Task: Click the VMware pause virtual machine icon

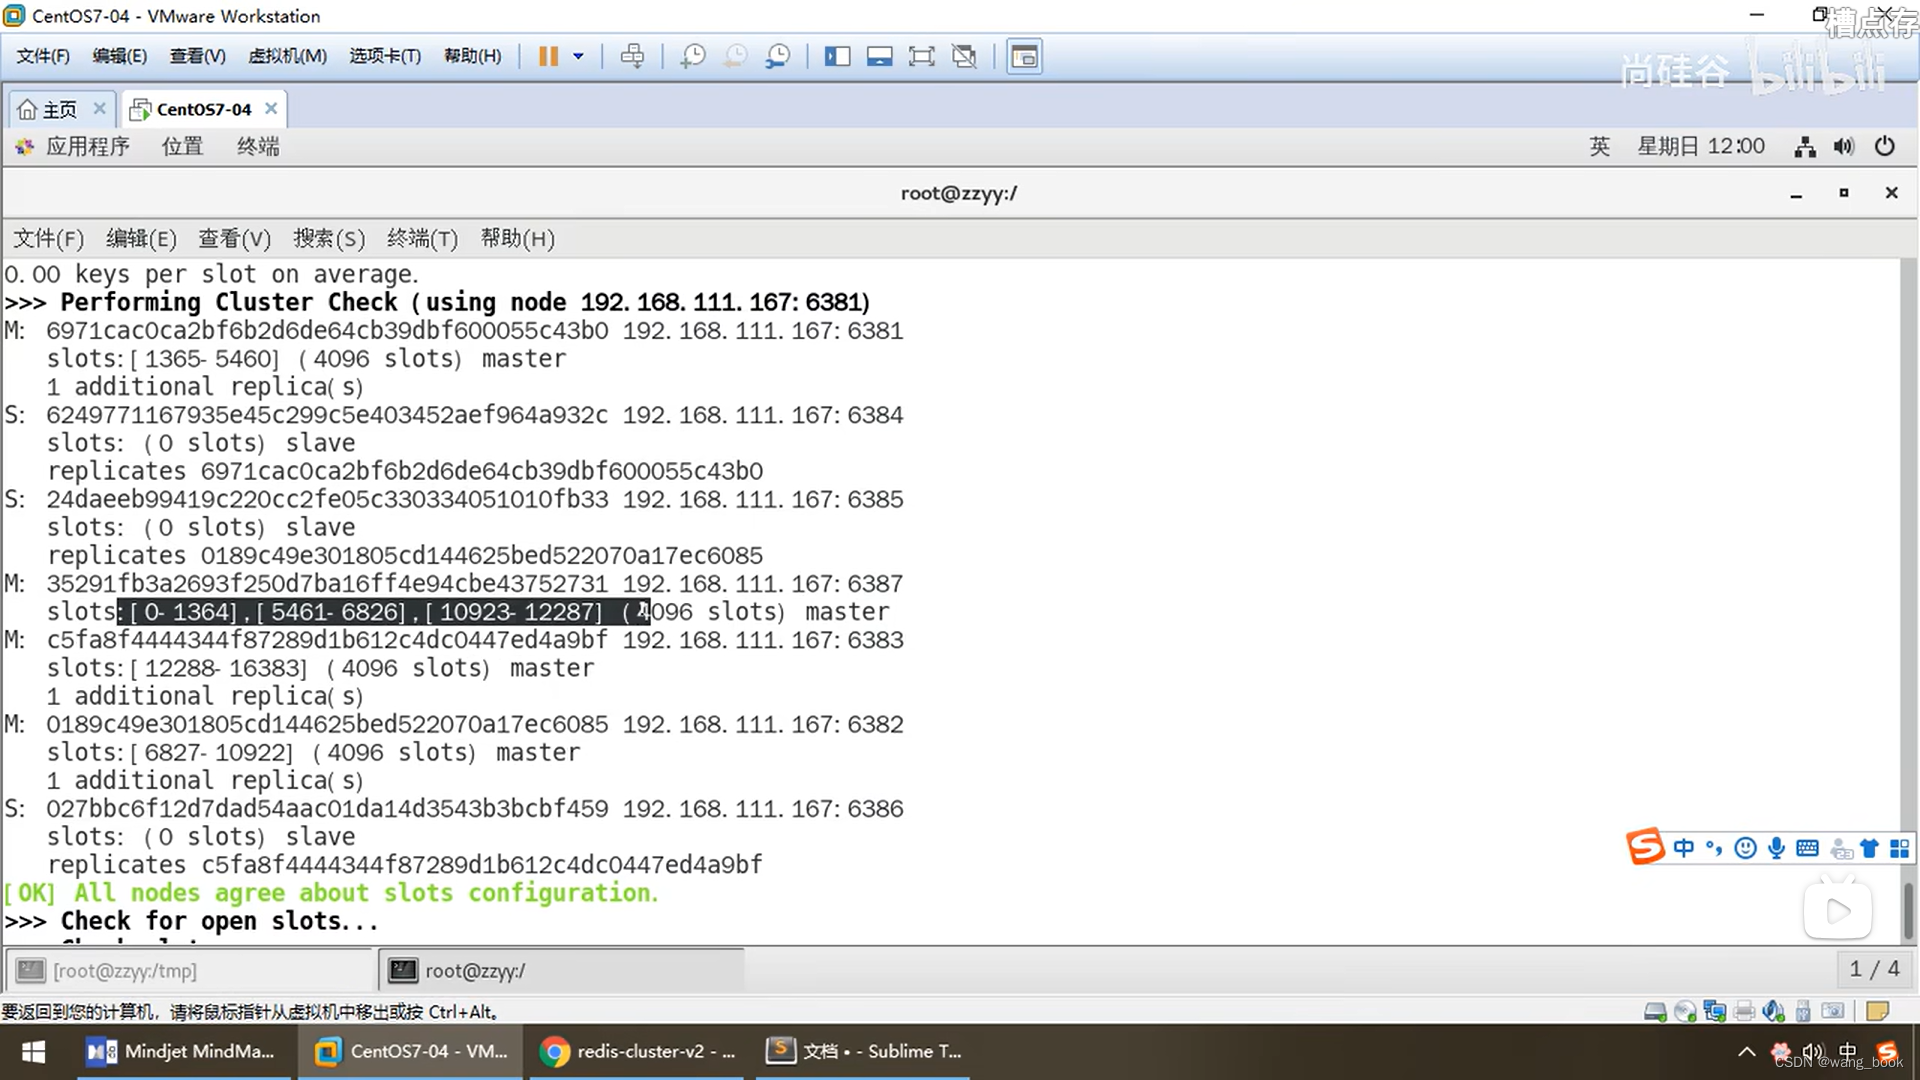Action: [548, 57]
